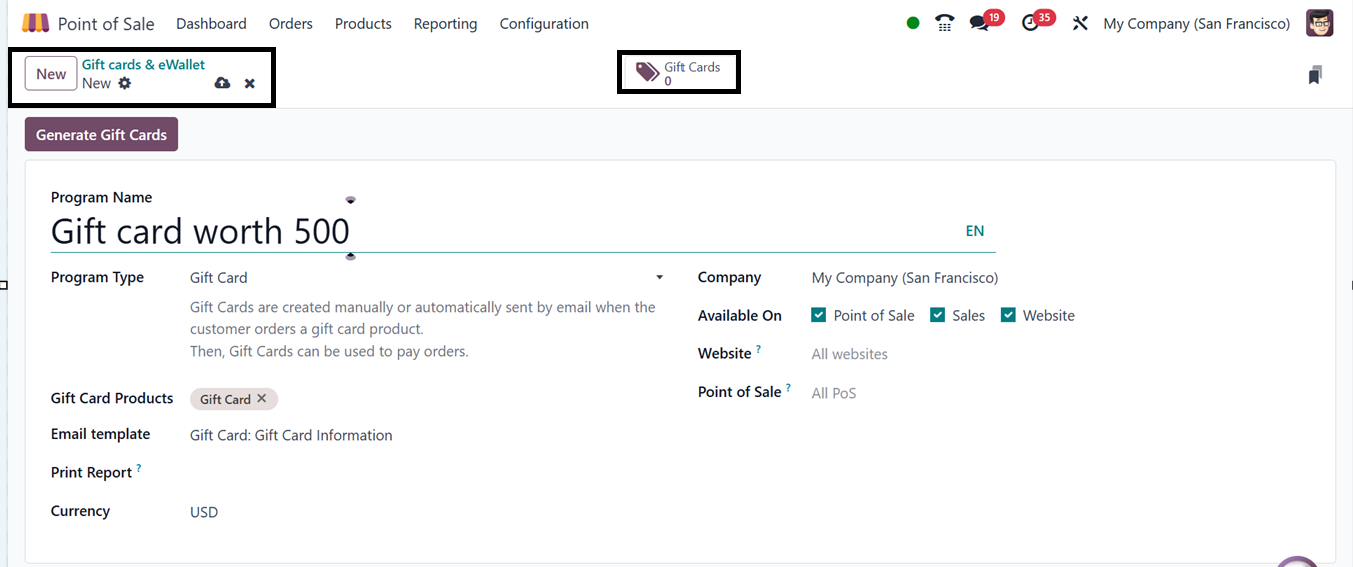Click the Point of Sale app logo icon
1353x567 pixels.
[35, 23]
